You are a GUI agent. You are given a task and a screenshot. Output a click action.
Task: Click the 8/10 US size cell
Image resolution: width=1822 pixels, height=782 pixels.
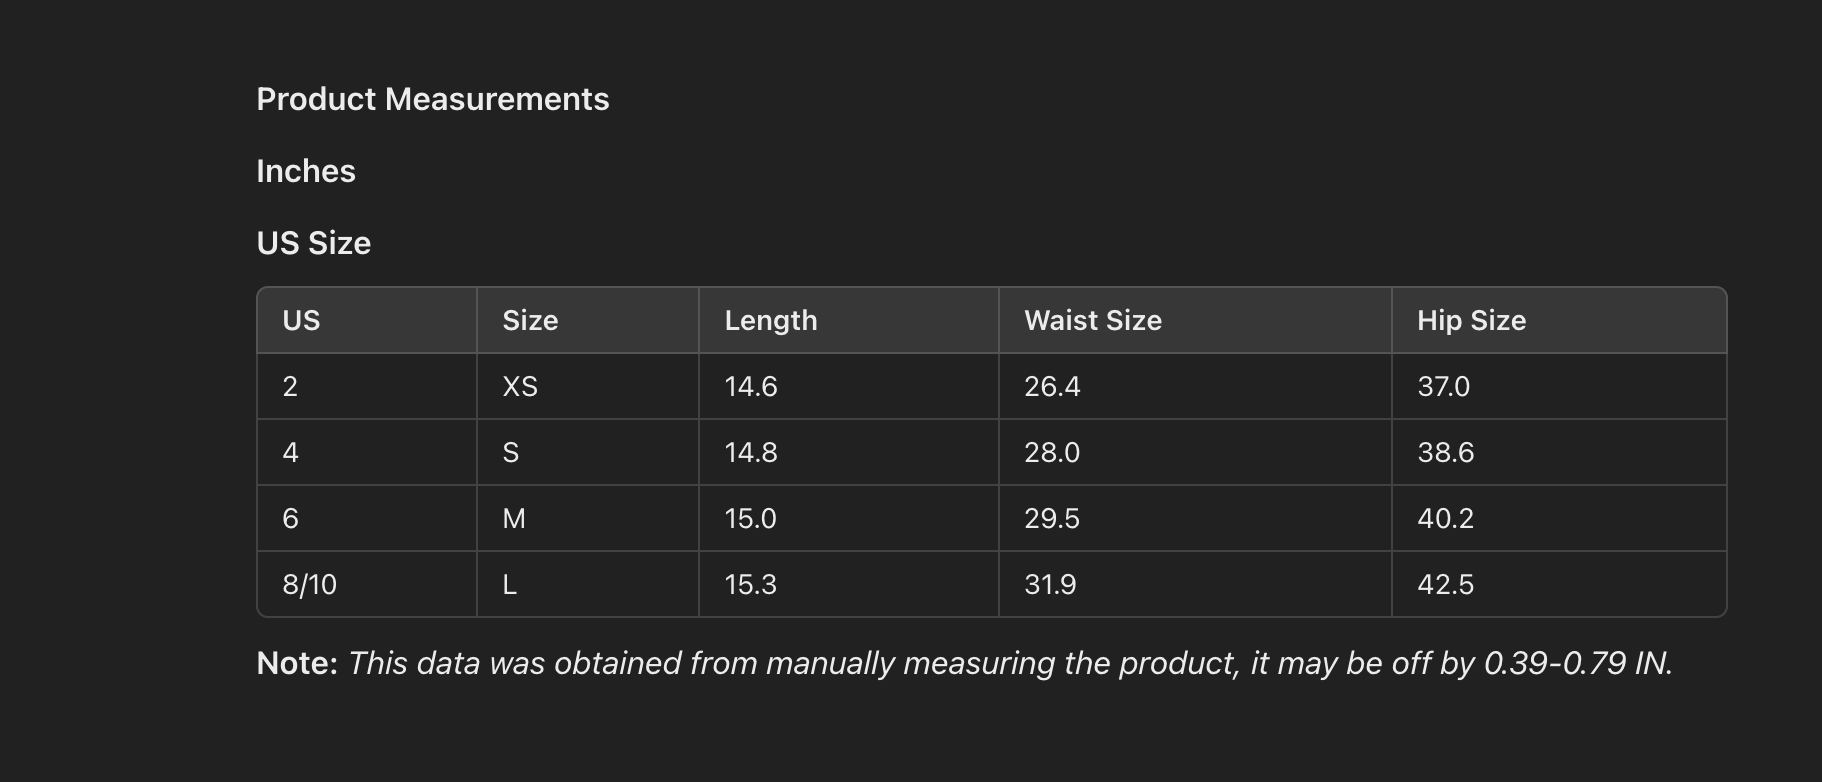click(309, 584)
